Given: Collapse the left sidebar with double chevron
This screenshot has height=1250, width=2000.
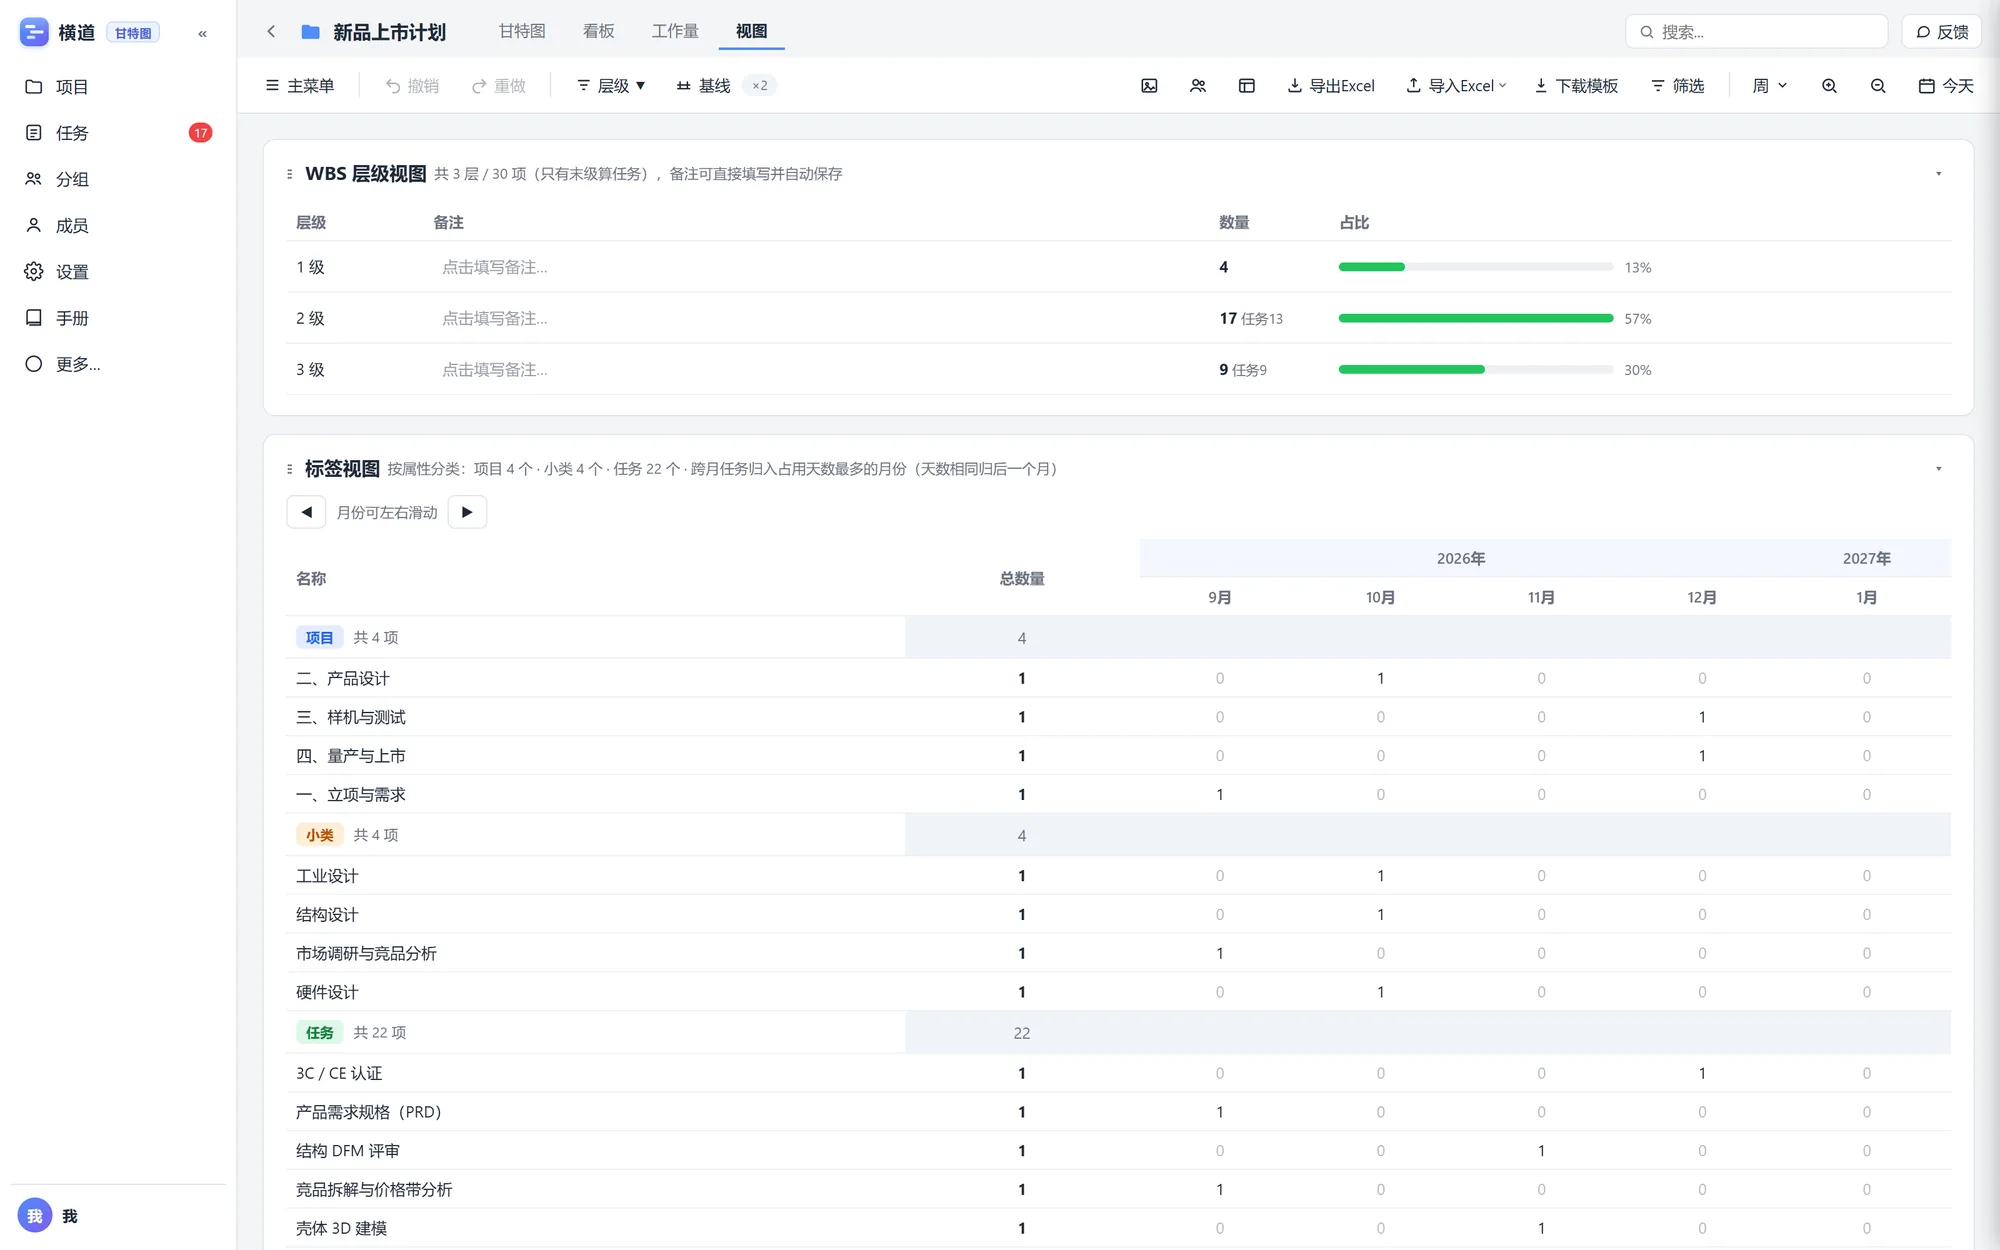Looking at the screenshot, I should click(x=202, y=33).
